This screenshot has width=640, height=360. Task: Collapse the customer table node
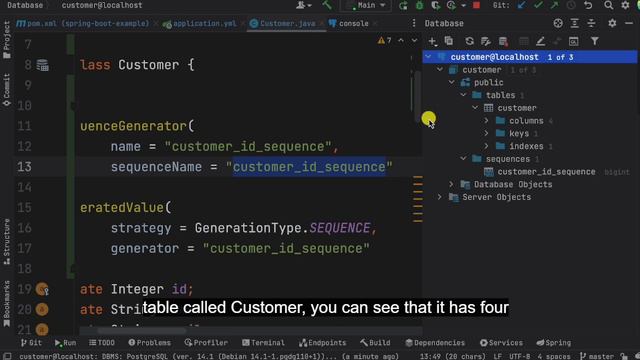tap(475, 108)
